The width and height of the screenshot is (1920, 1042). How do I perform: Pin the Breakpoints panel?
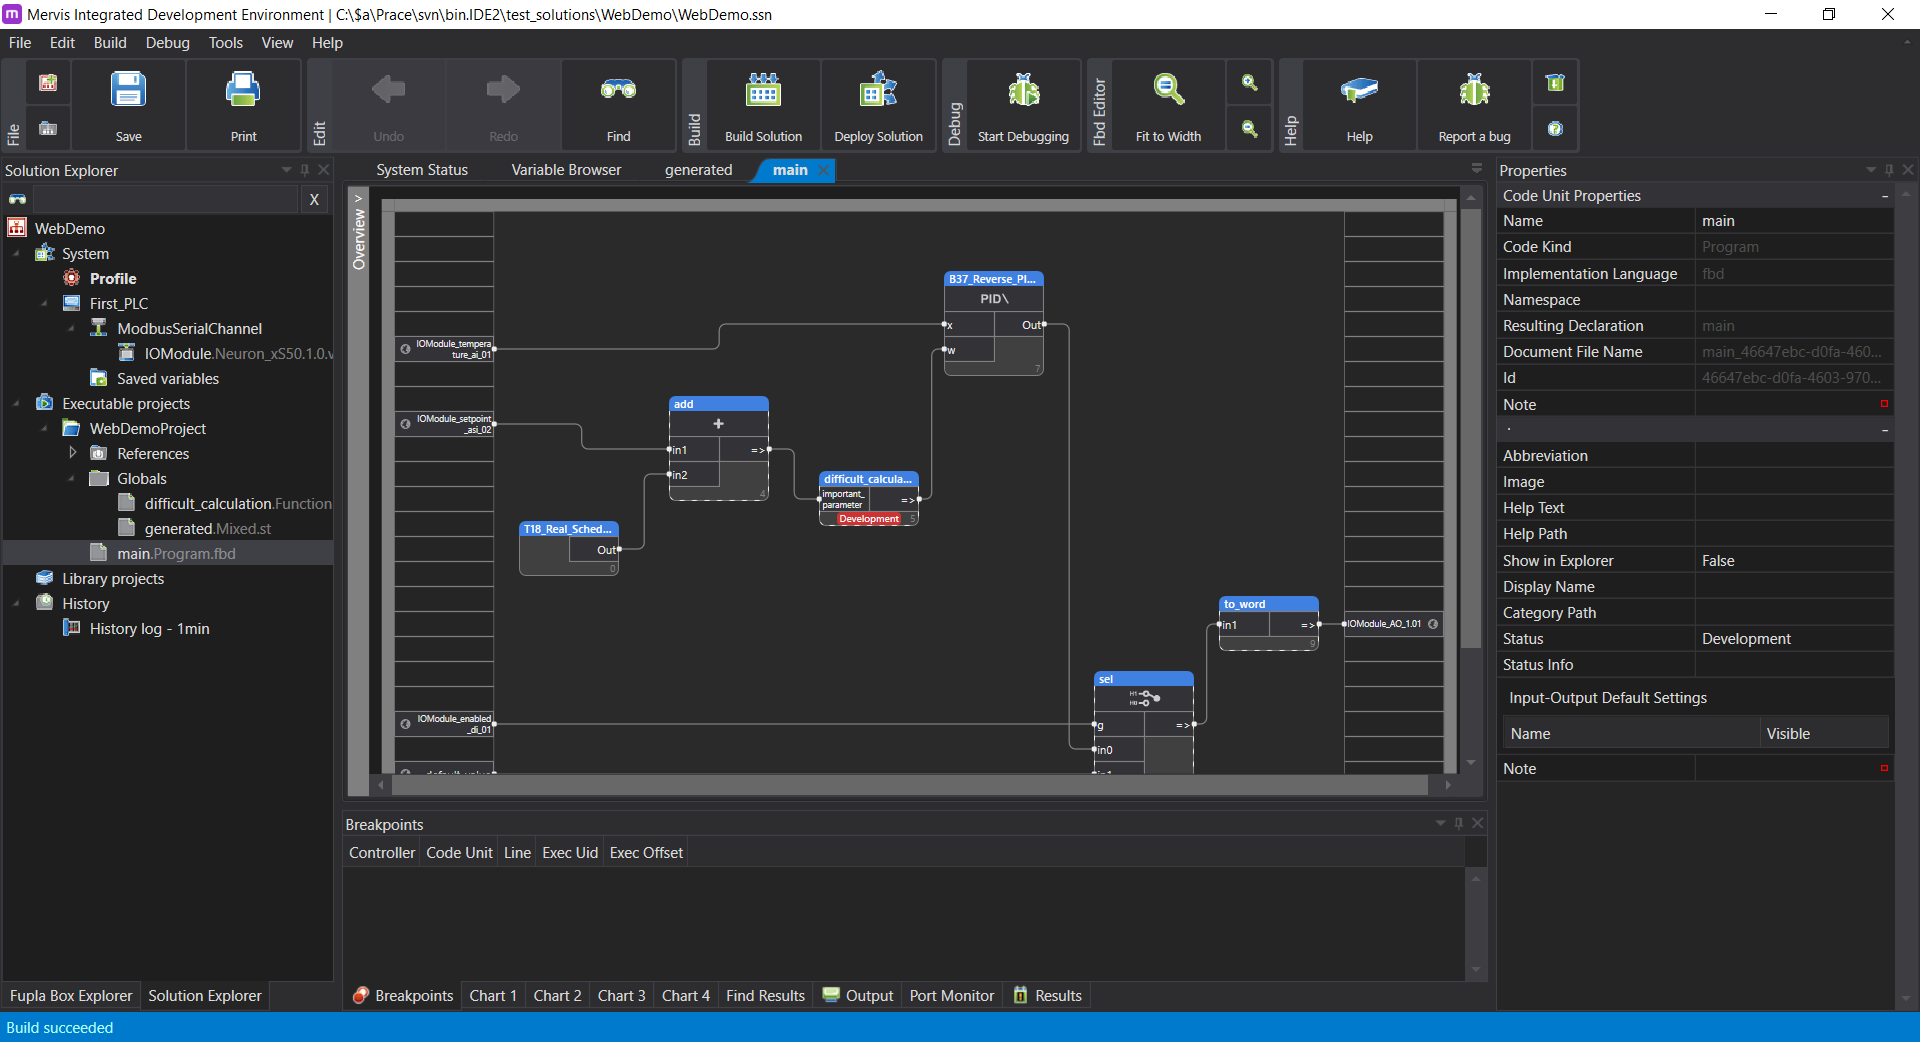(x=1459, y=824)
